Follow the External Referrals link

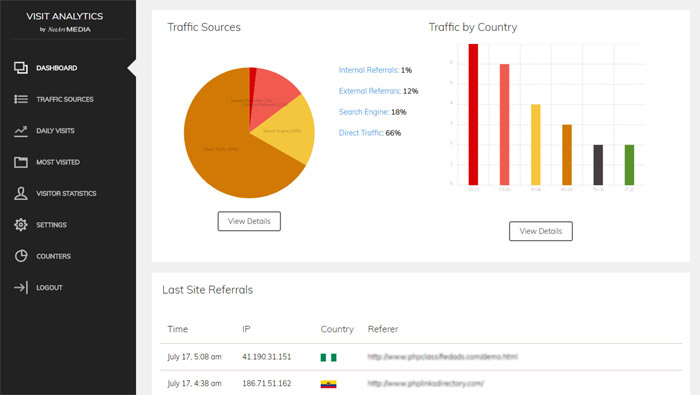pos(369,91)
